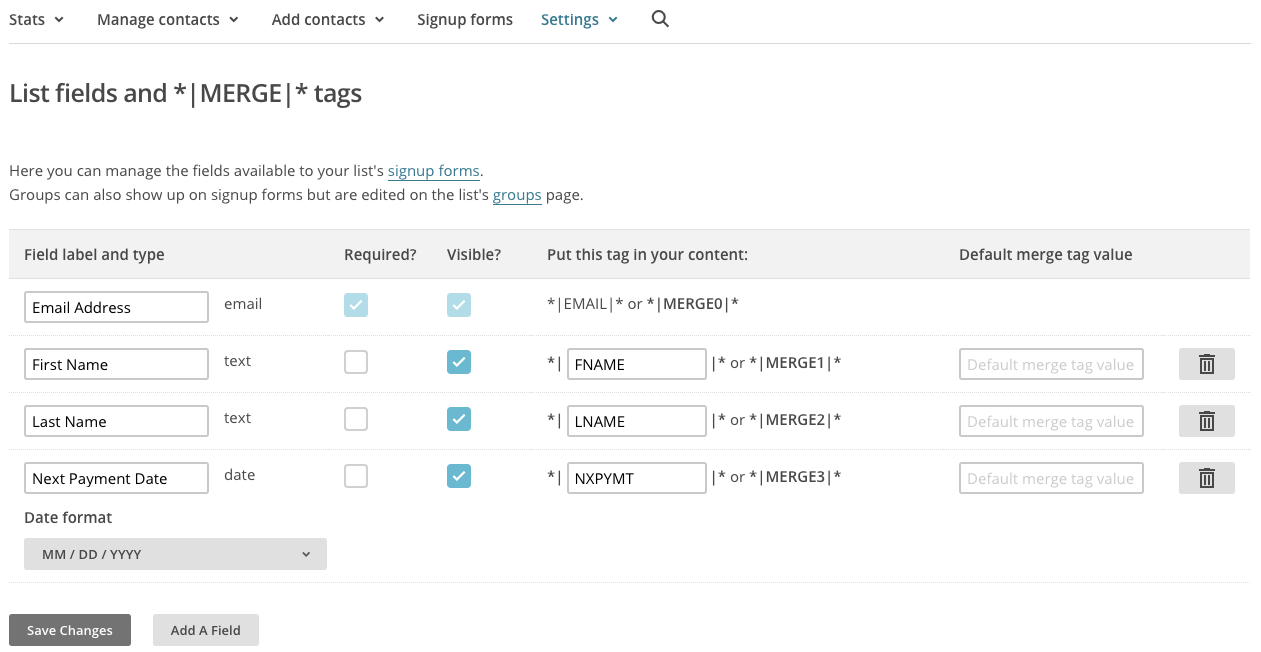Uncheck Visible checkbox for Last Name

click(459, 419)
